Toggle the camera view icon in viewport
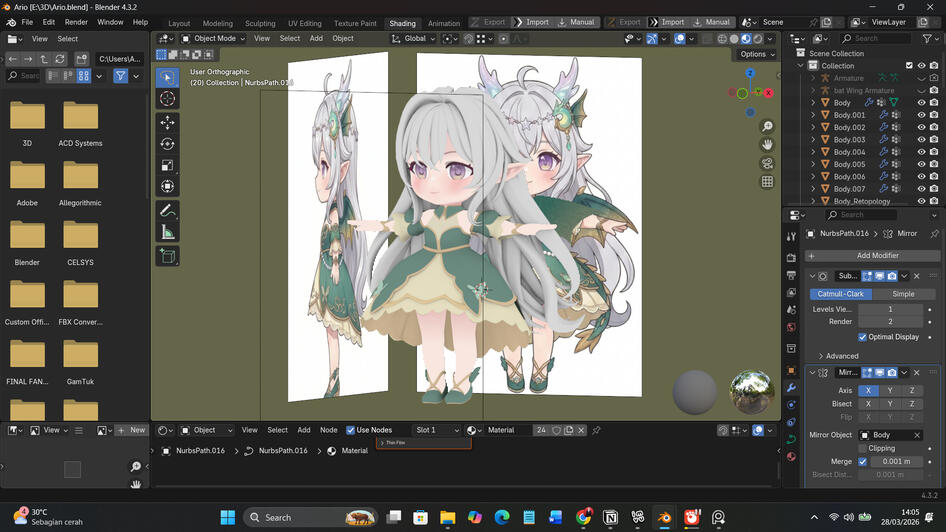 tap(767, 163)
